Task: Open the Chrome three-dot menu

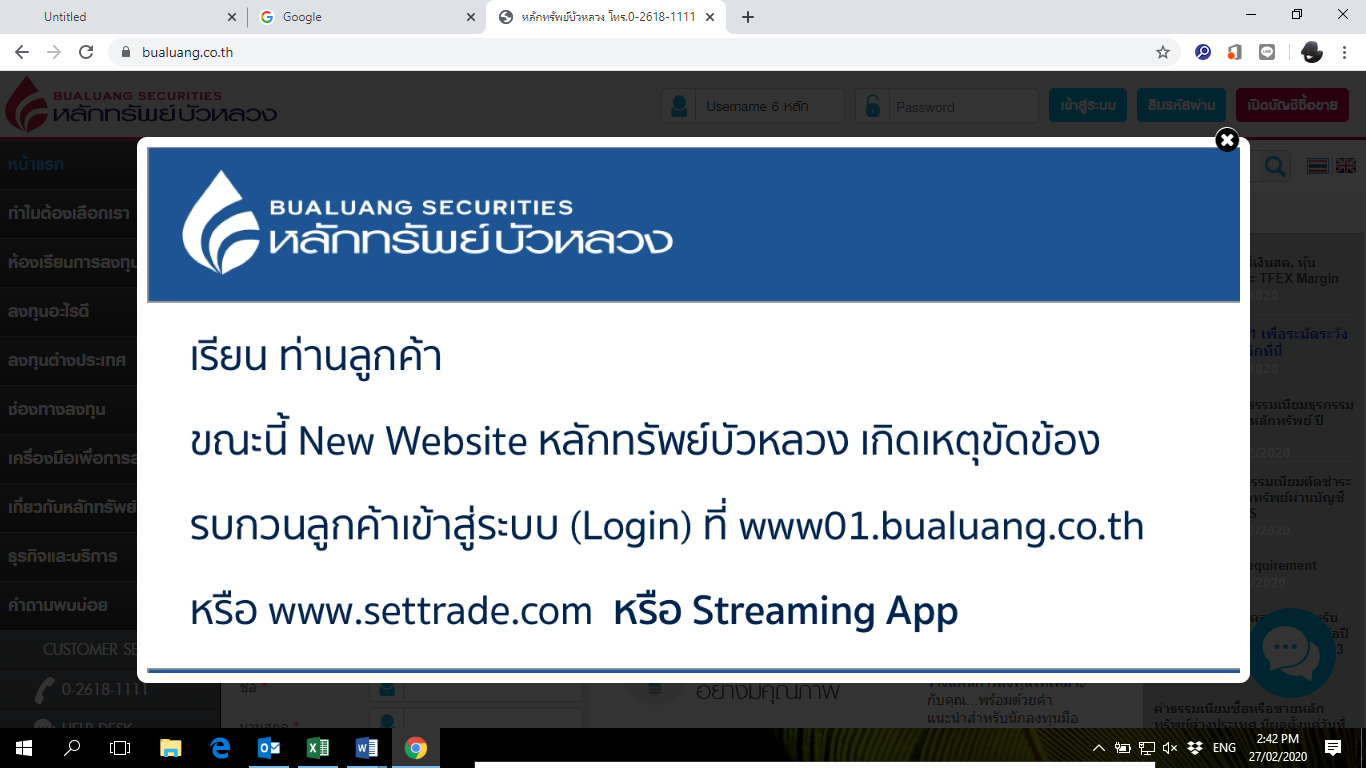Action: (x=1346, y=52)
